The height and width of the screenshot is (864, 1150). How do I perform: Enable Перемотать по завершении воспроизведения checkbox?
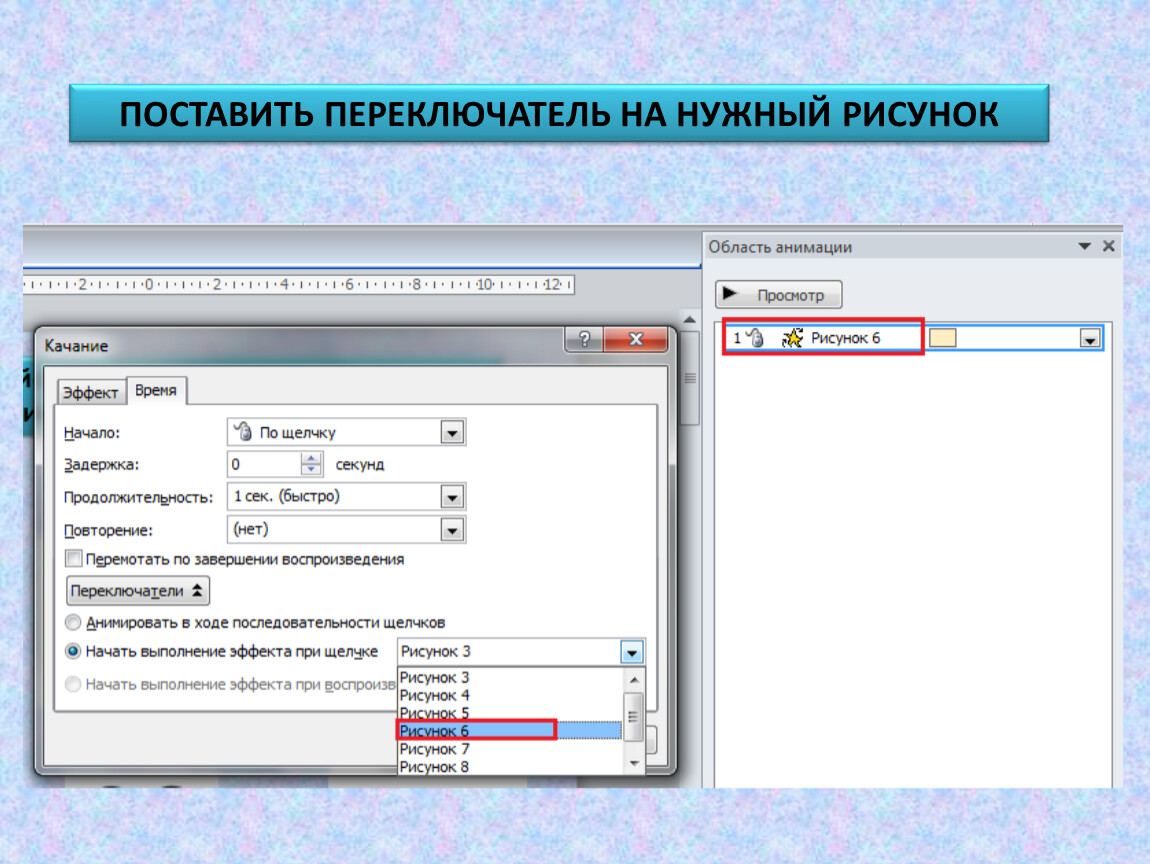click(73, 559)
